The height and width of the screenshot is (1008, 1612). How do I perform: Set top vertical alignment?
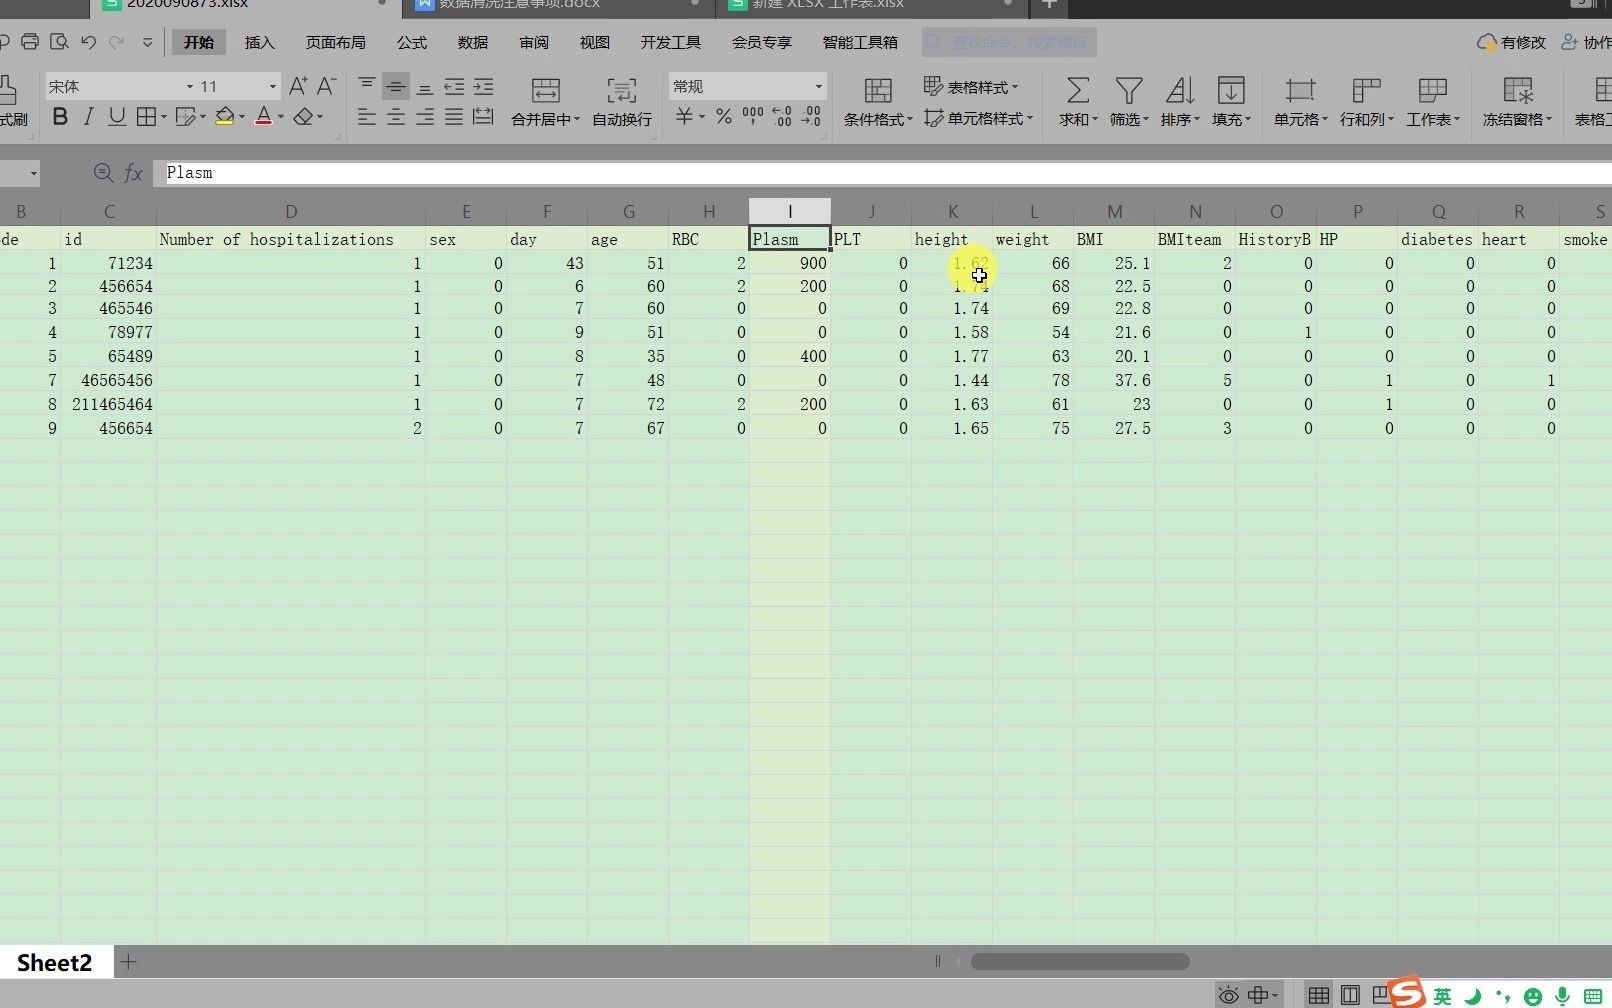click(x=367, y=86)
